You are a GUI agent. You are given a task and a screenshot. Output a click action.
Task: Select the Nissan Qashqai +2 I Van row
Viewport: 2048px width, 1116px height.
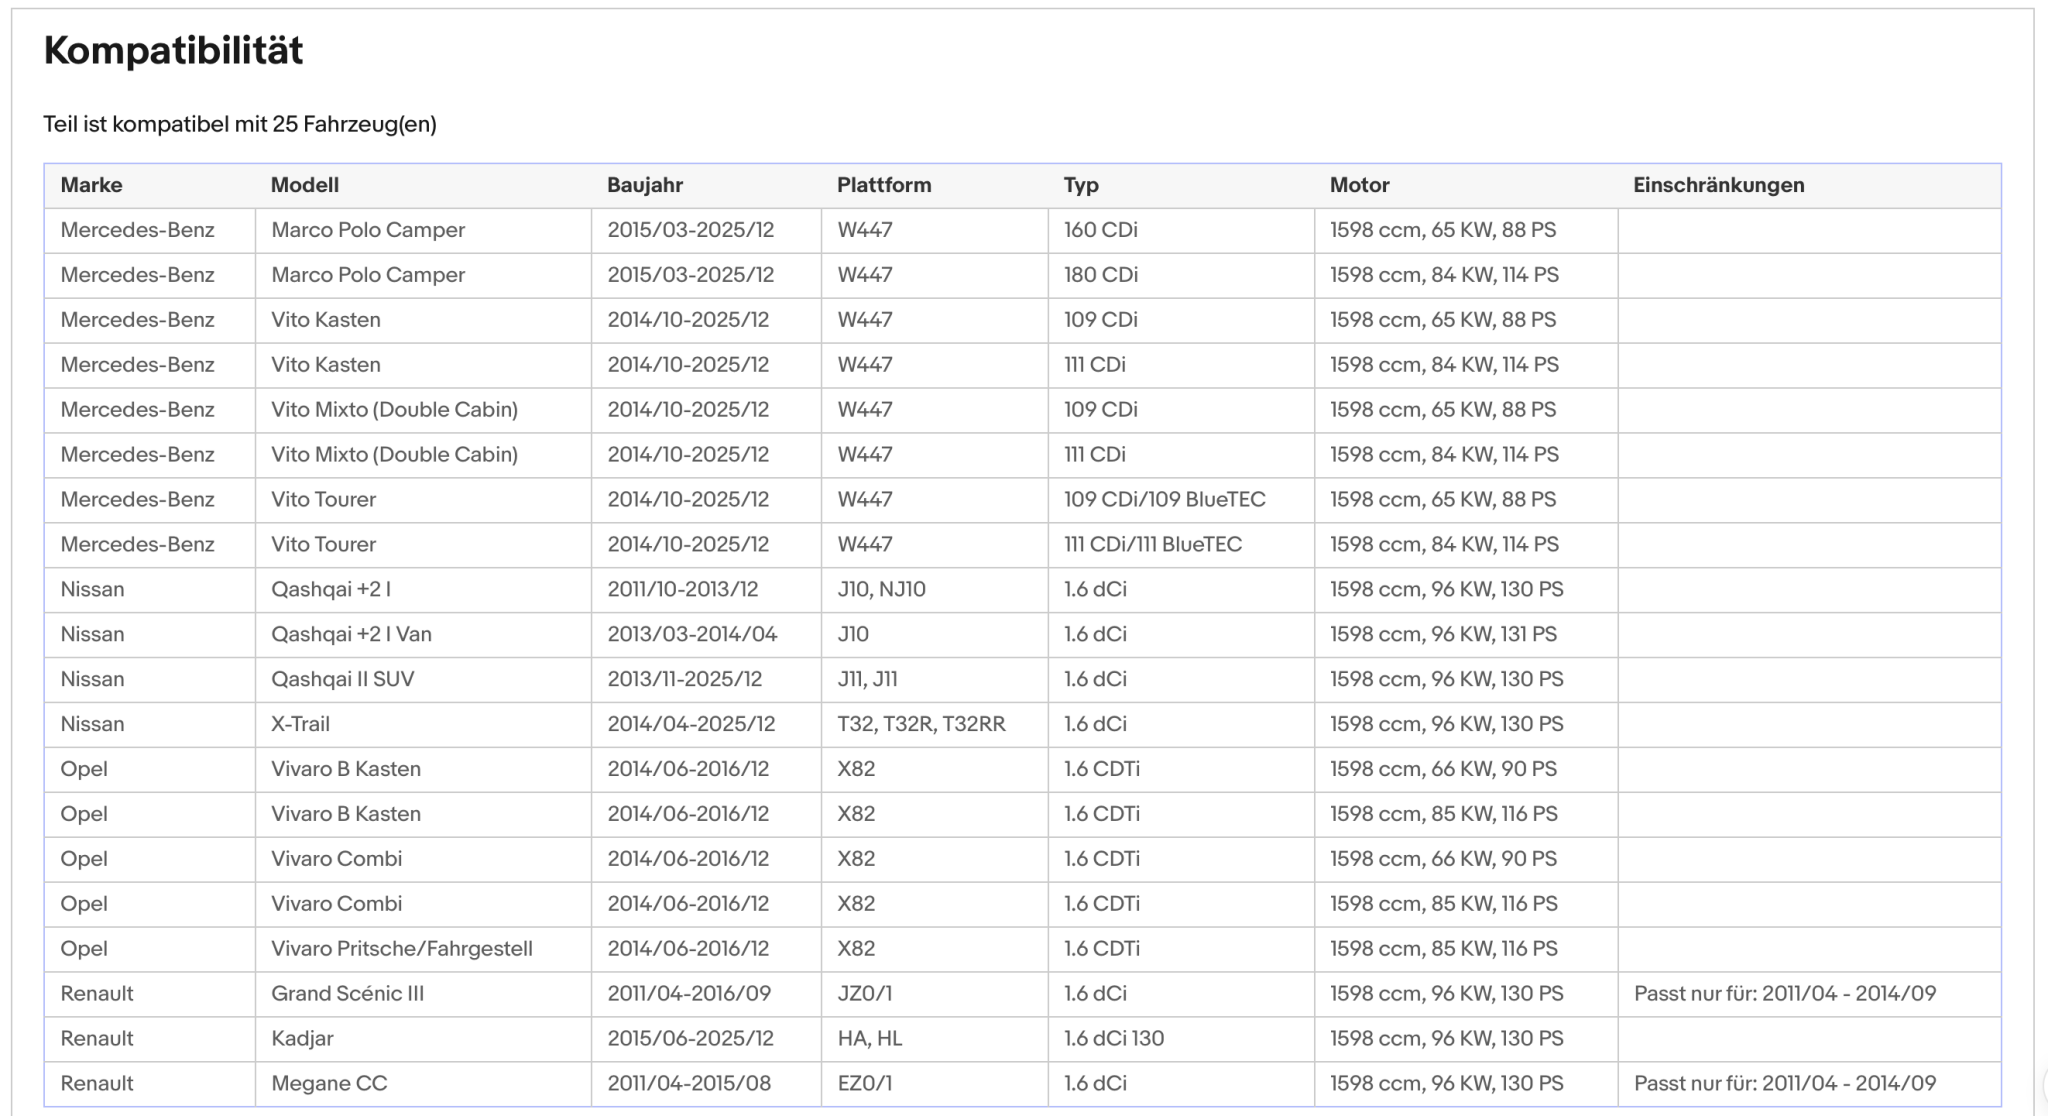(1022, 634)
